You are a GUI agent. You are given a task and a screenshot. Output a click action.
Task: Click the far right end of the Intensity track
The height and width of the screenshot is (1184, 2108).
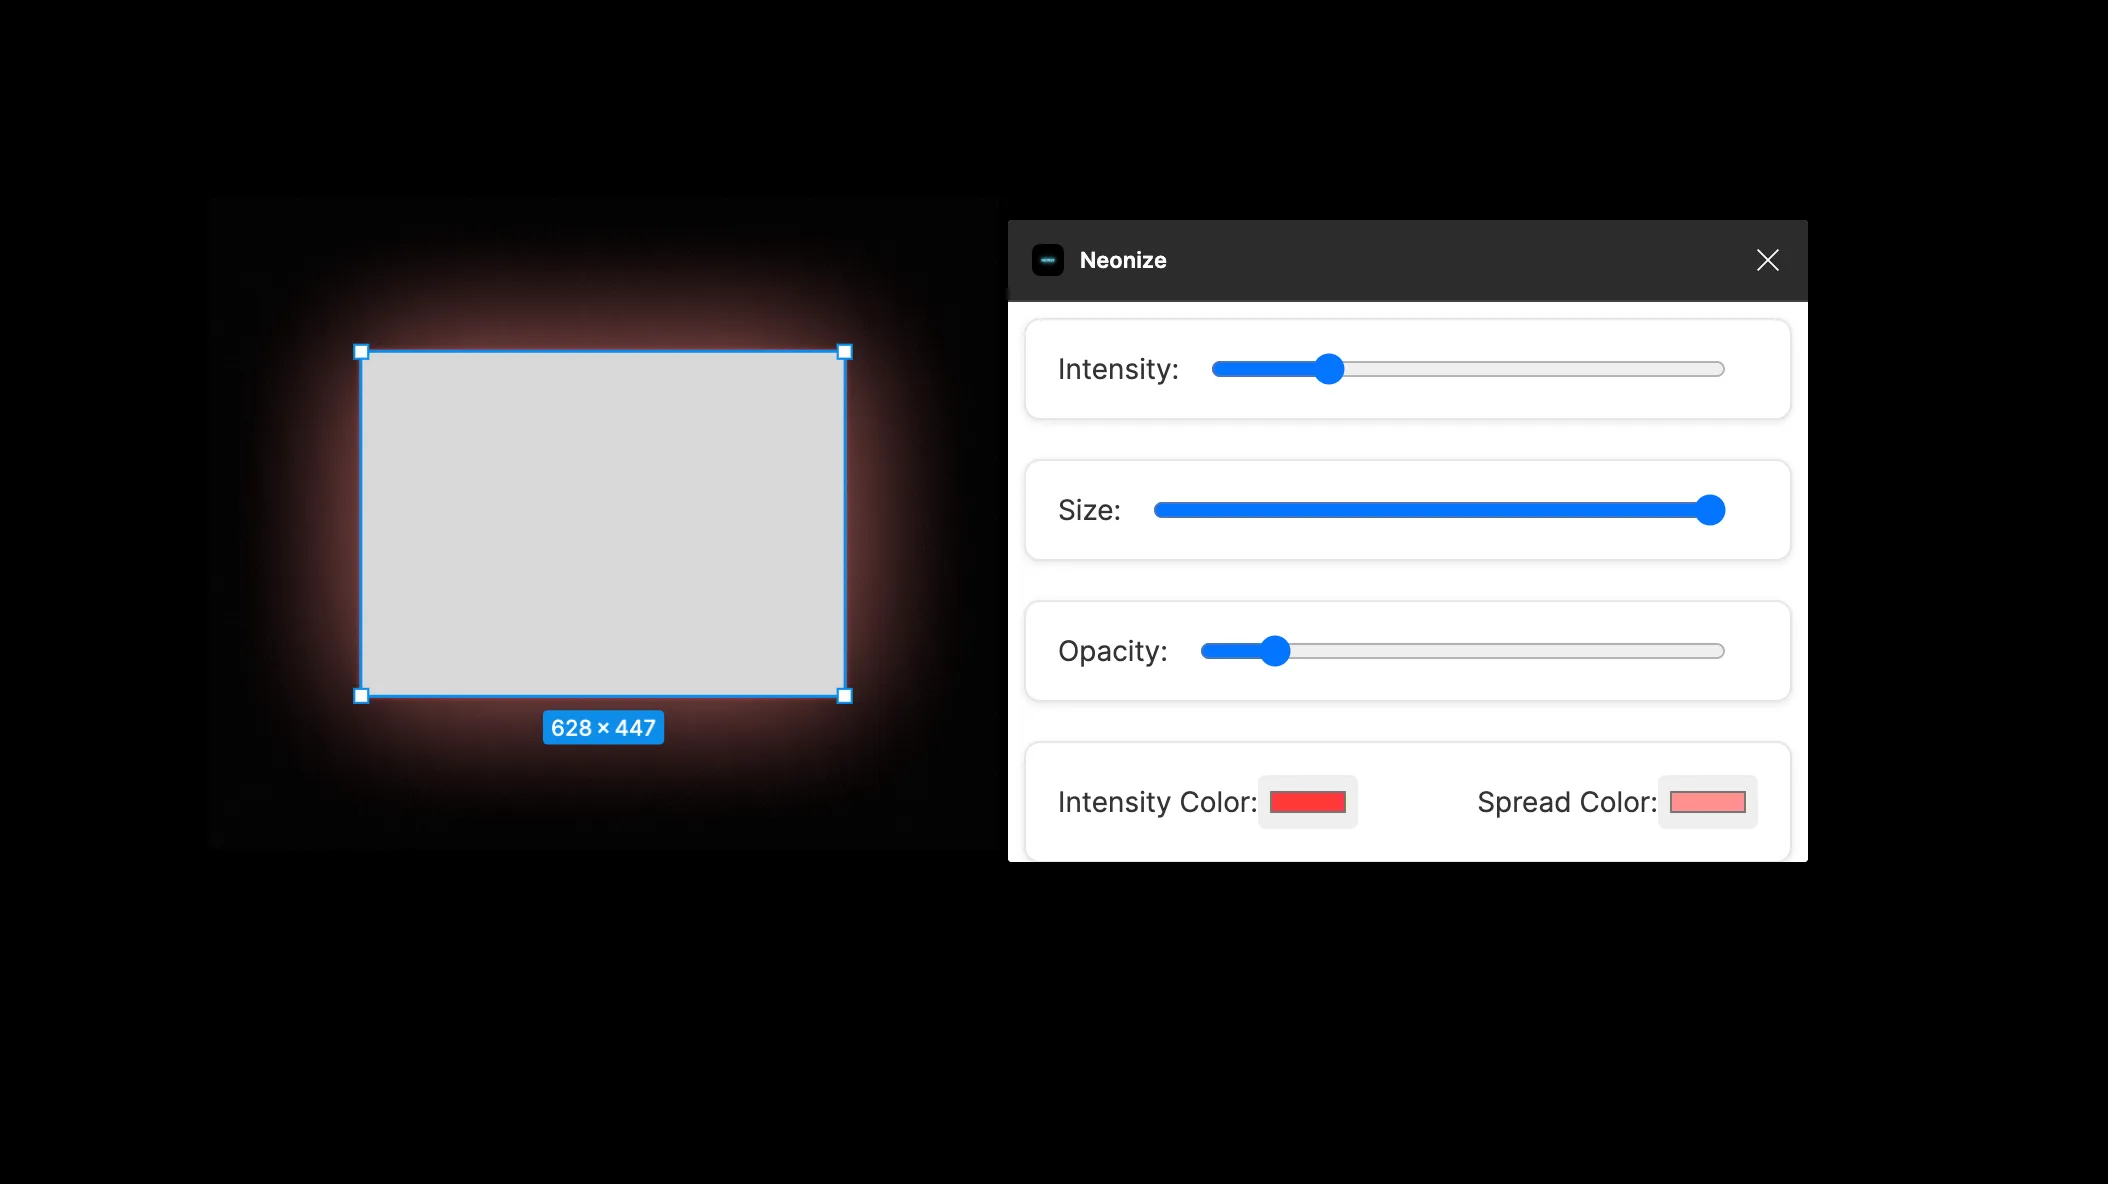1718,369
